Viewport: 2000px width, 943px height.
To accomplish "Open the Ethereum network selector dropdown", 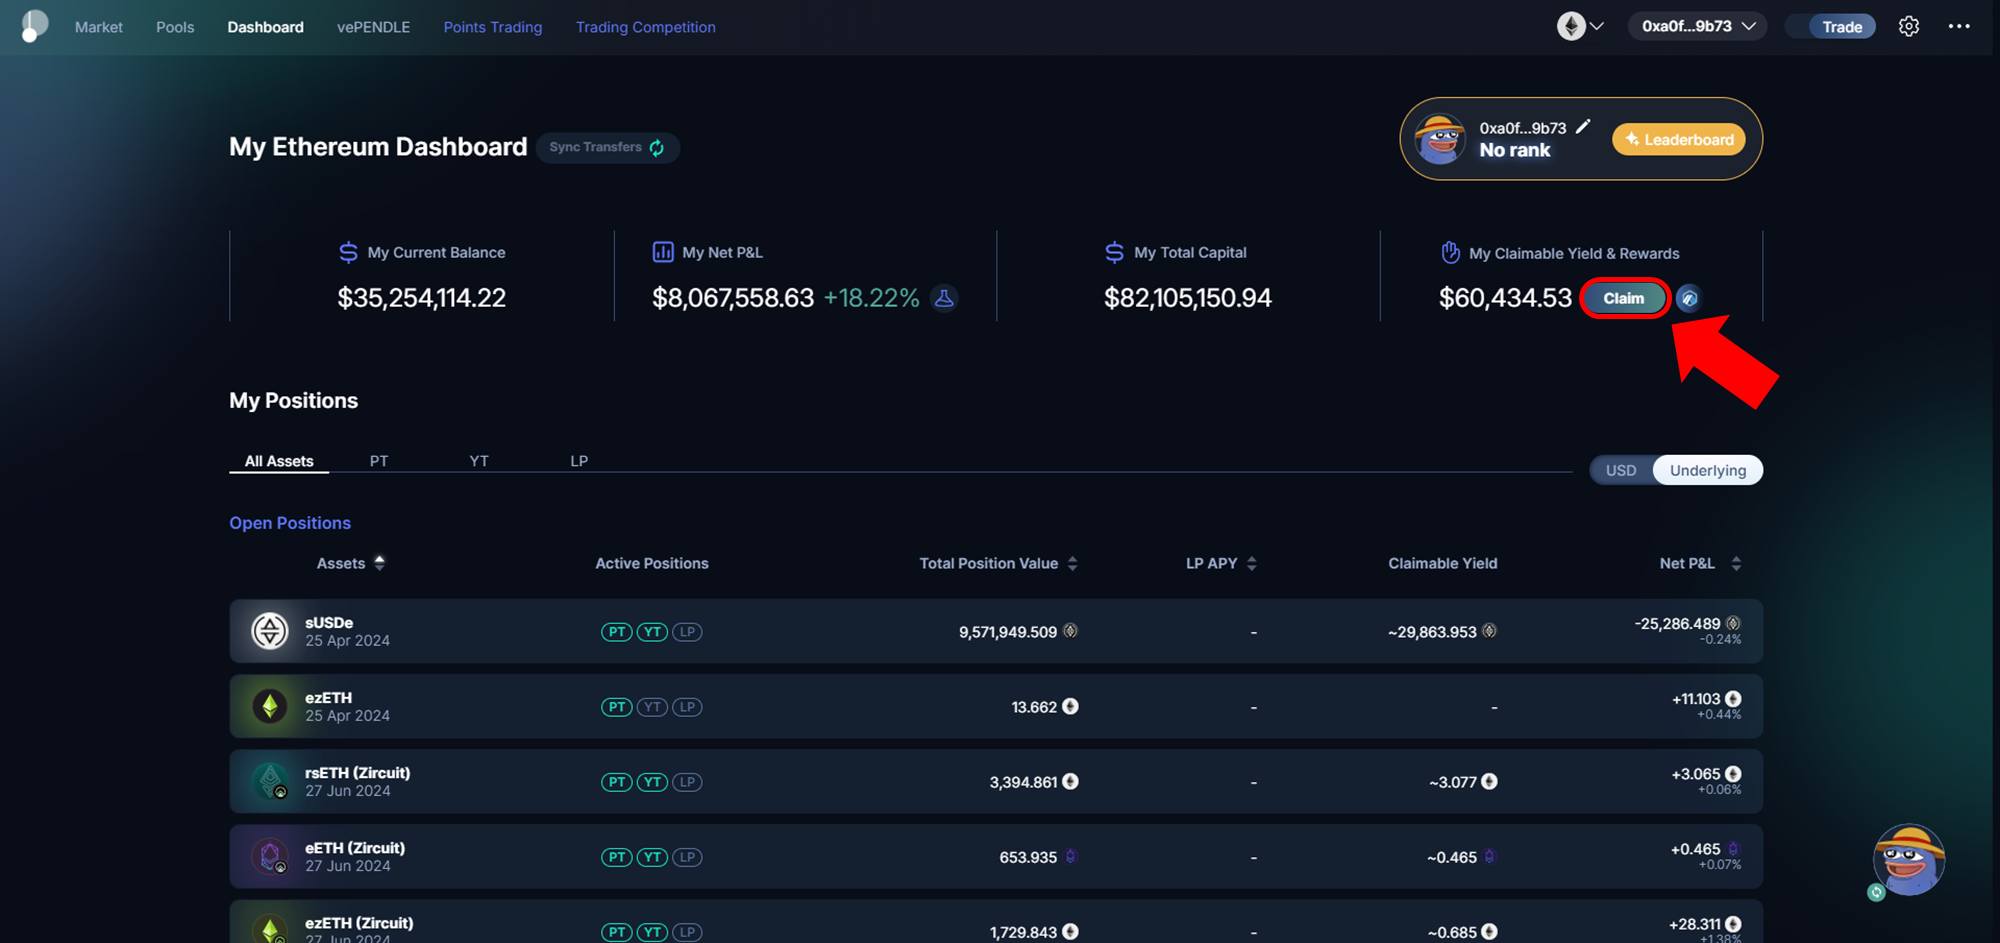I will (1580, 27).
